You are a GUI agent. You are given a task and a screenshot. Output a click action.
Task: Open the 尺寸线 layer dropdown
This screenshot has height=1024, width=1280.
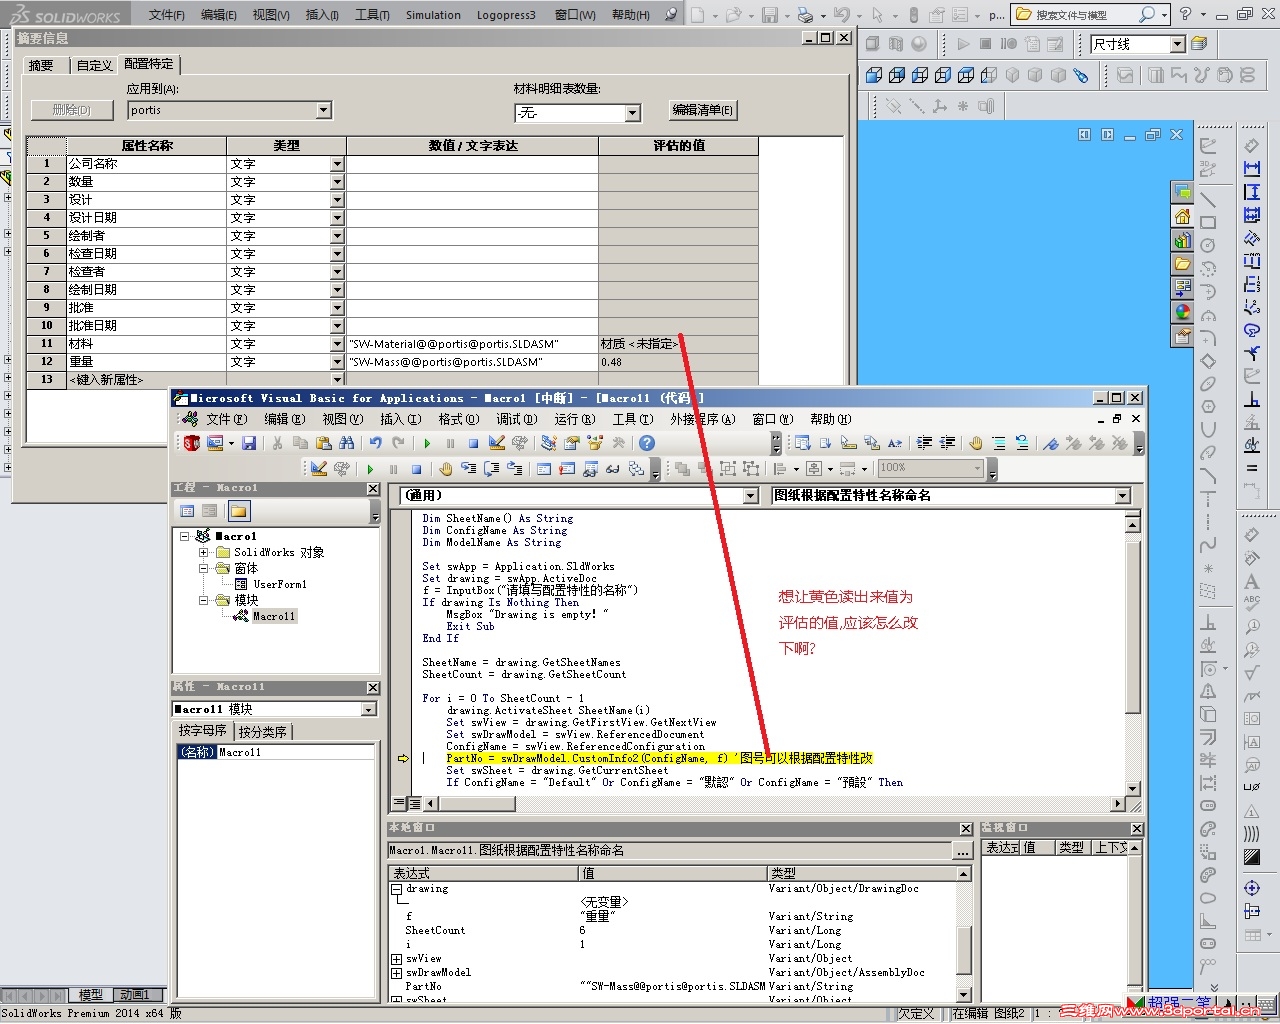1177,44
